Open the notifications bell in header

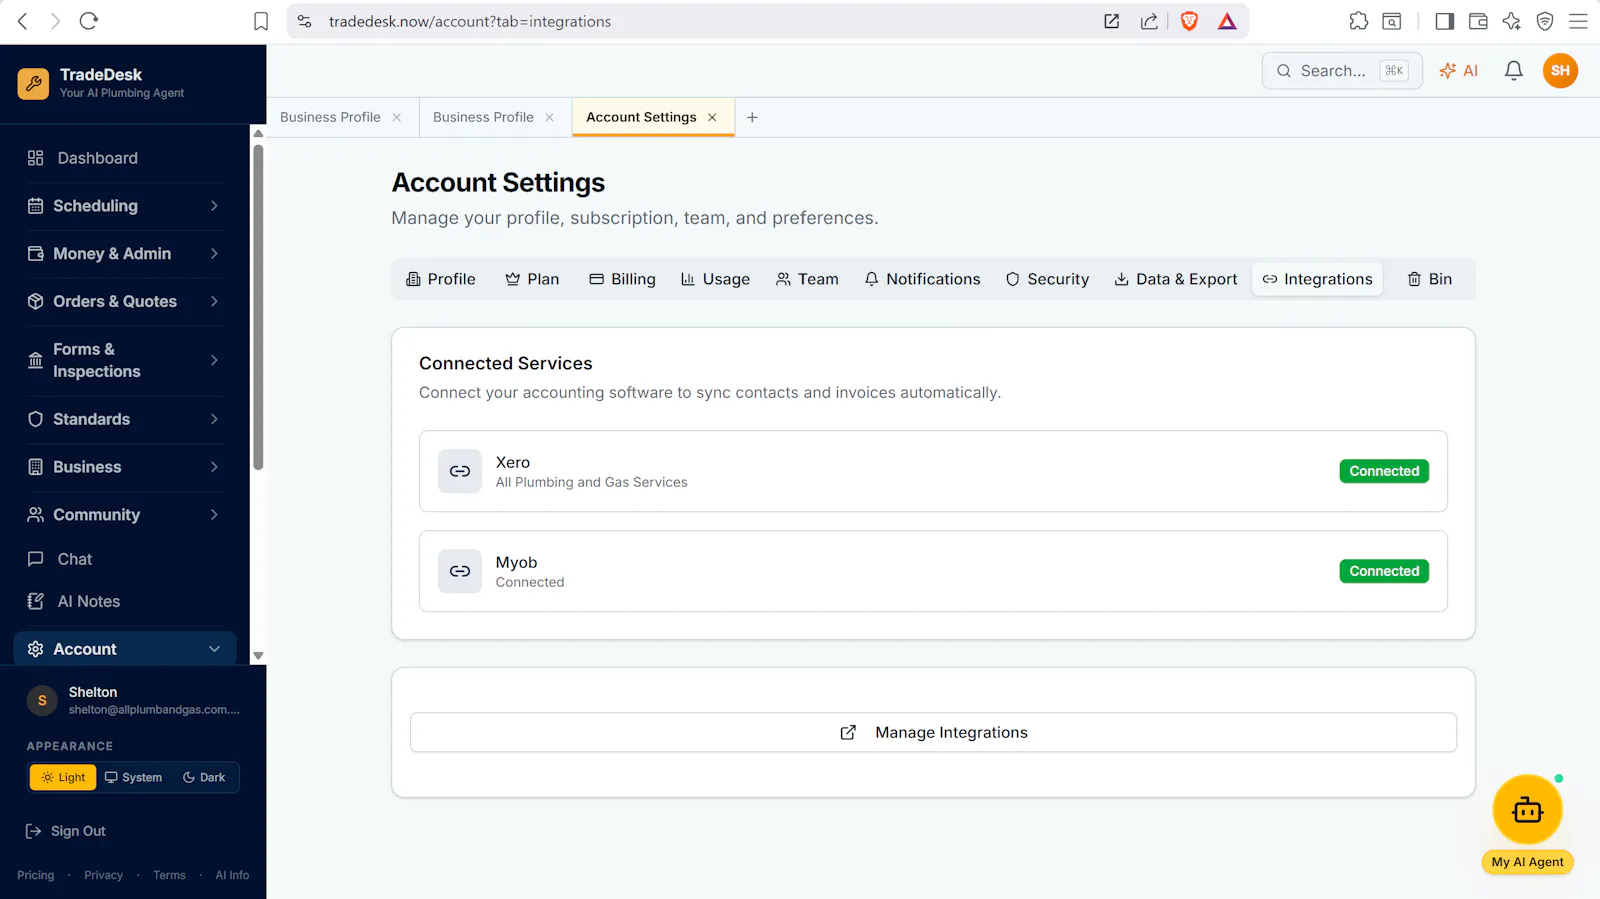coord(1514,70)
